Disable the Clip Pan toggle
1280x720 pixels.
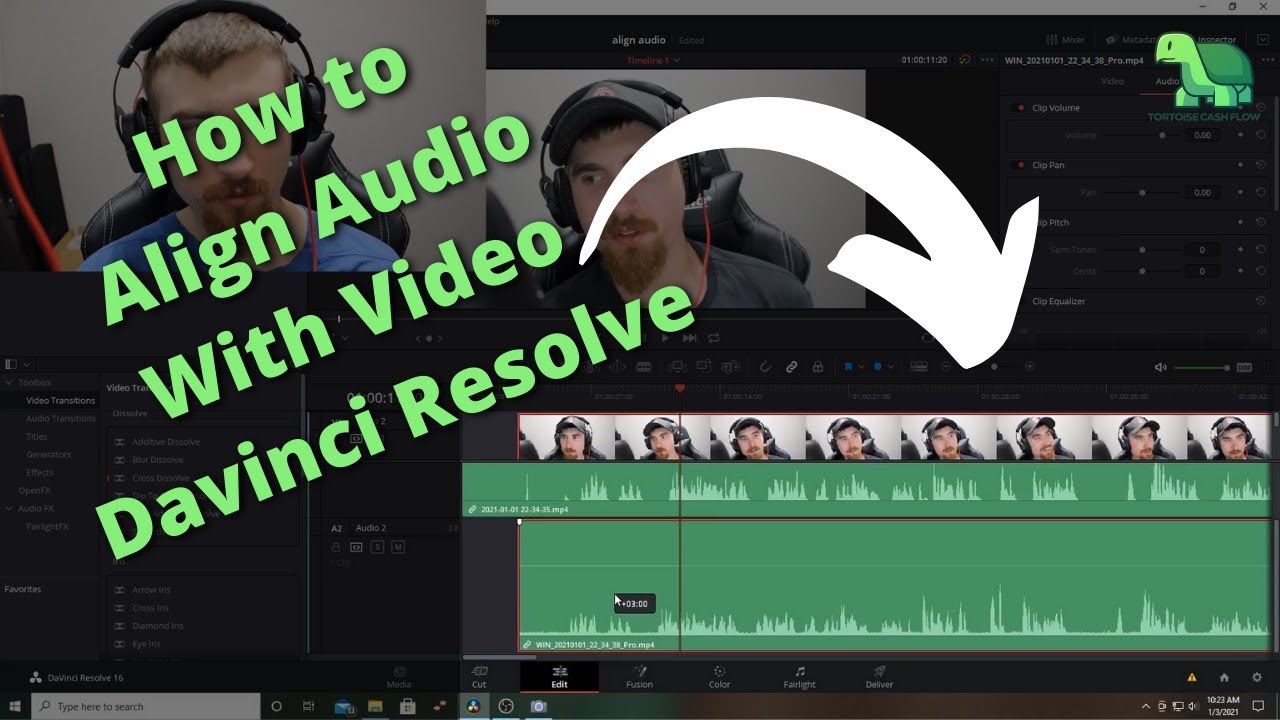click(1020, 165)
